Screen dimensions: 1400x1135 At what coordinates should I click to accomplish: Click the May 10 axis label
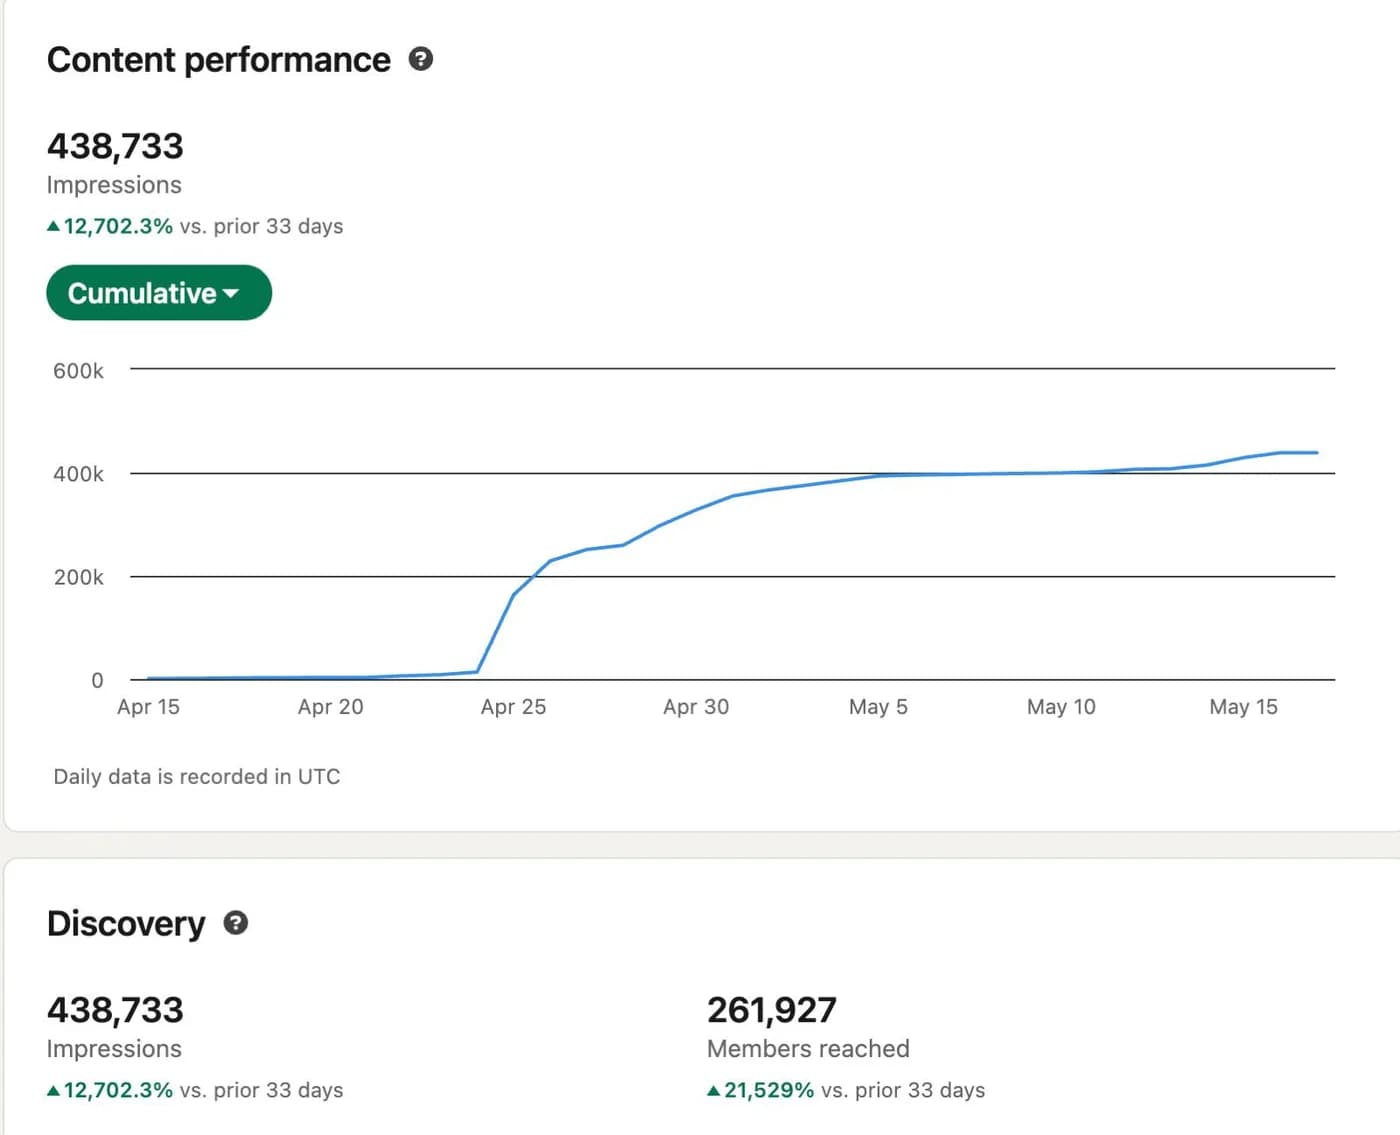pos(1061,707)
